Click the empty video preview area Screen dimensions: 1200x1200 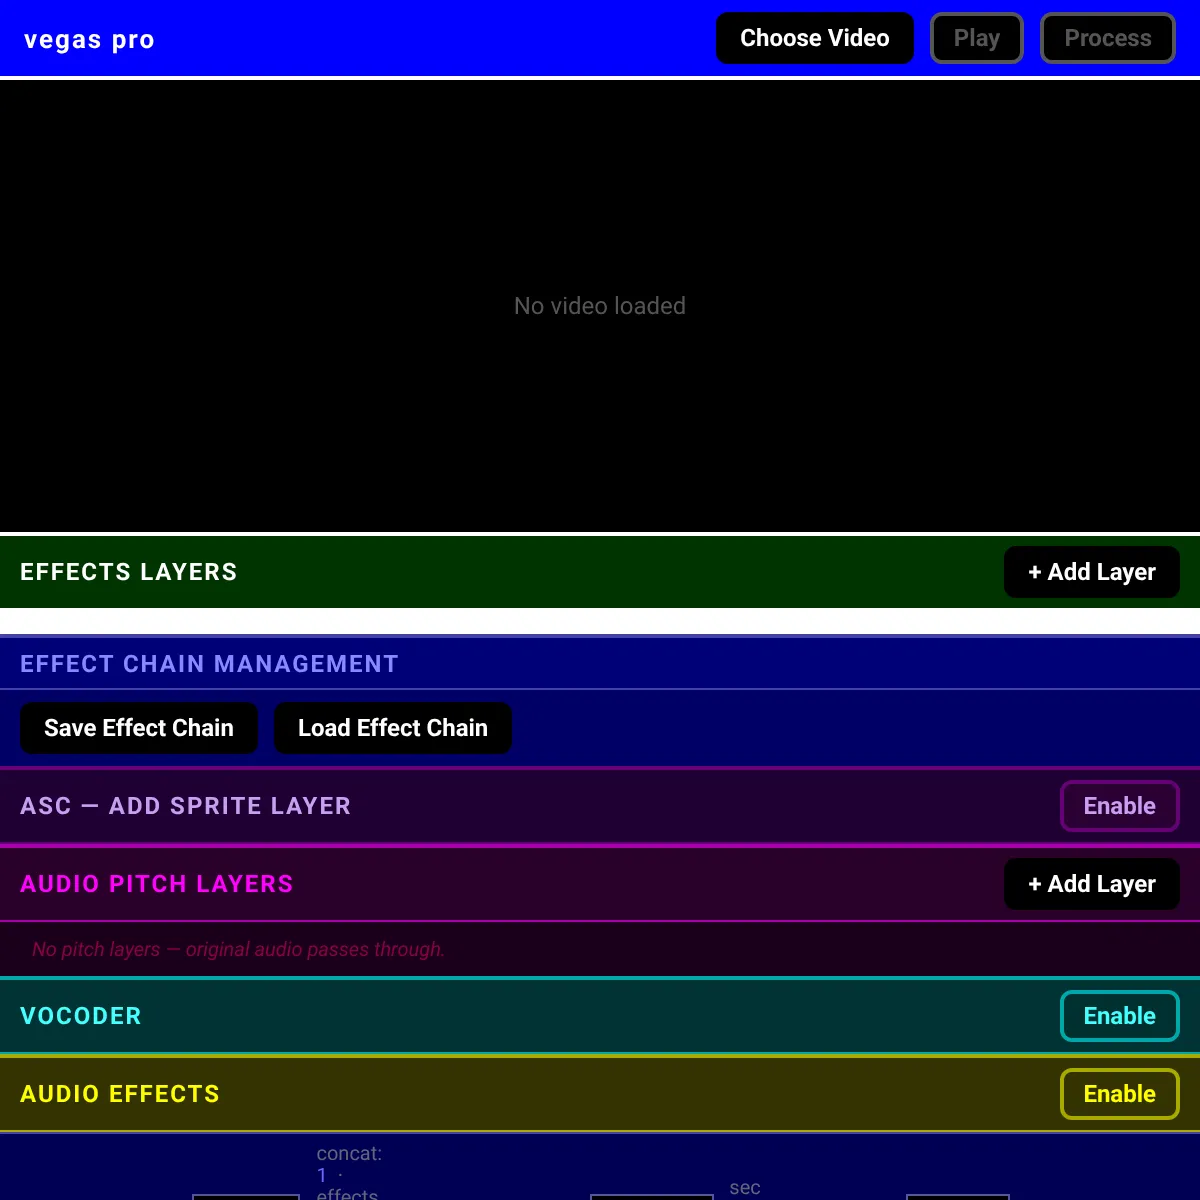click(x=600, y=306)
